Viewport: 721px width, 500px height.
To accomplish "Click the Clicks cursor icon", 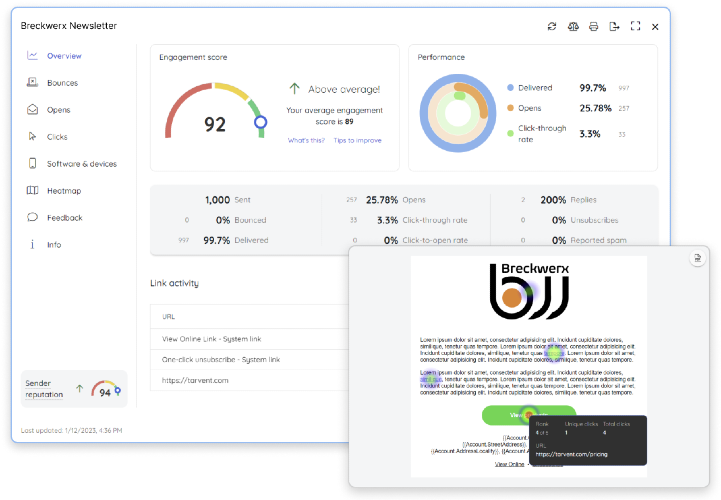I will 32,136.
